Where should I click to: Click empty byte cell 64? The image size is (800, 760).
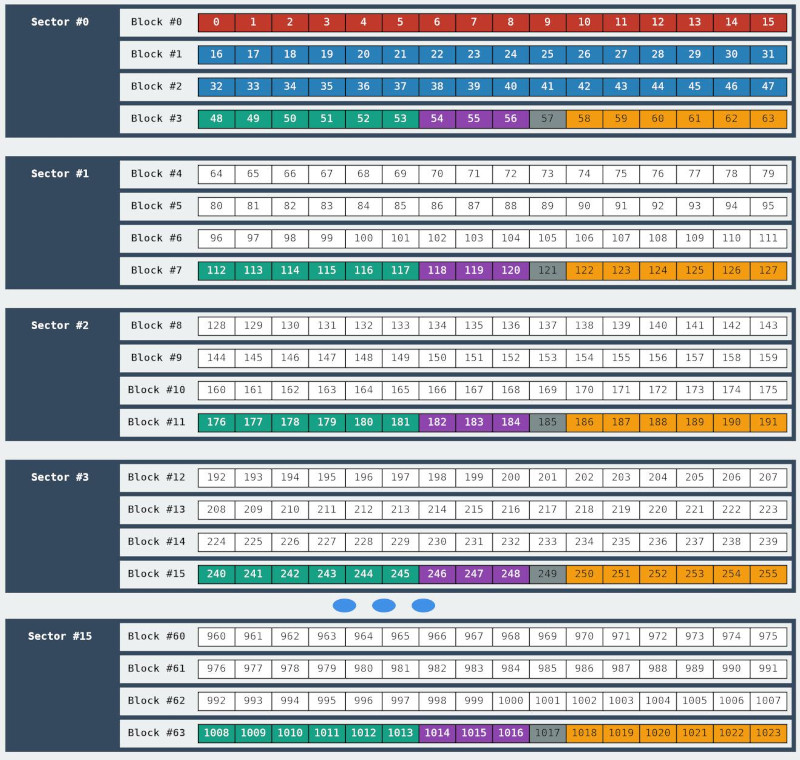pyautogui.click(x=216, y=174)
